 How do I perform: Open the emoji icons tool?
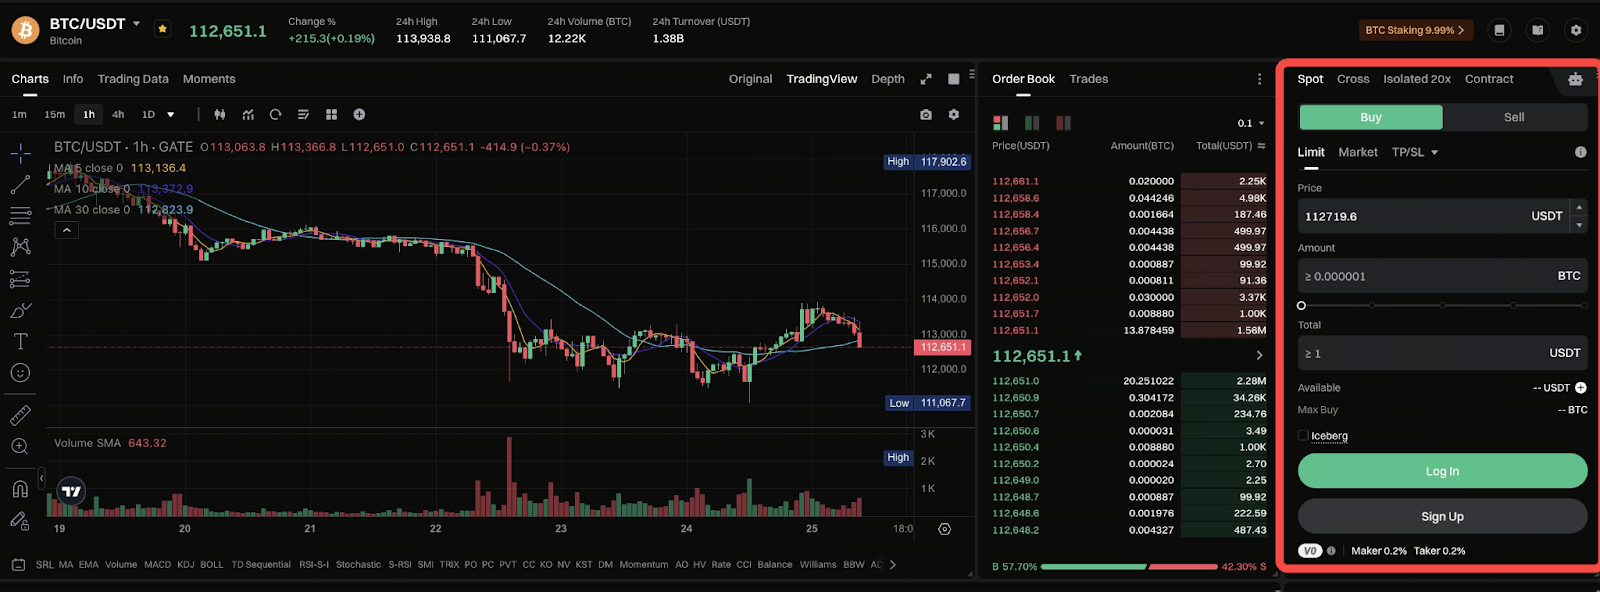pyautogui.click(x=20, y=373)
